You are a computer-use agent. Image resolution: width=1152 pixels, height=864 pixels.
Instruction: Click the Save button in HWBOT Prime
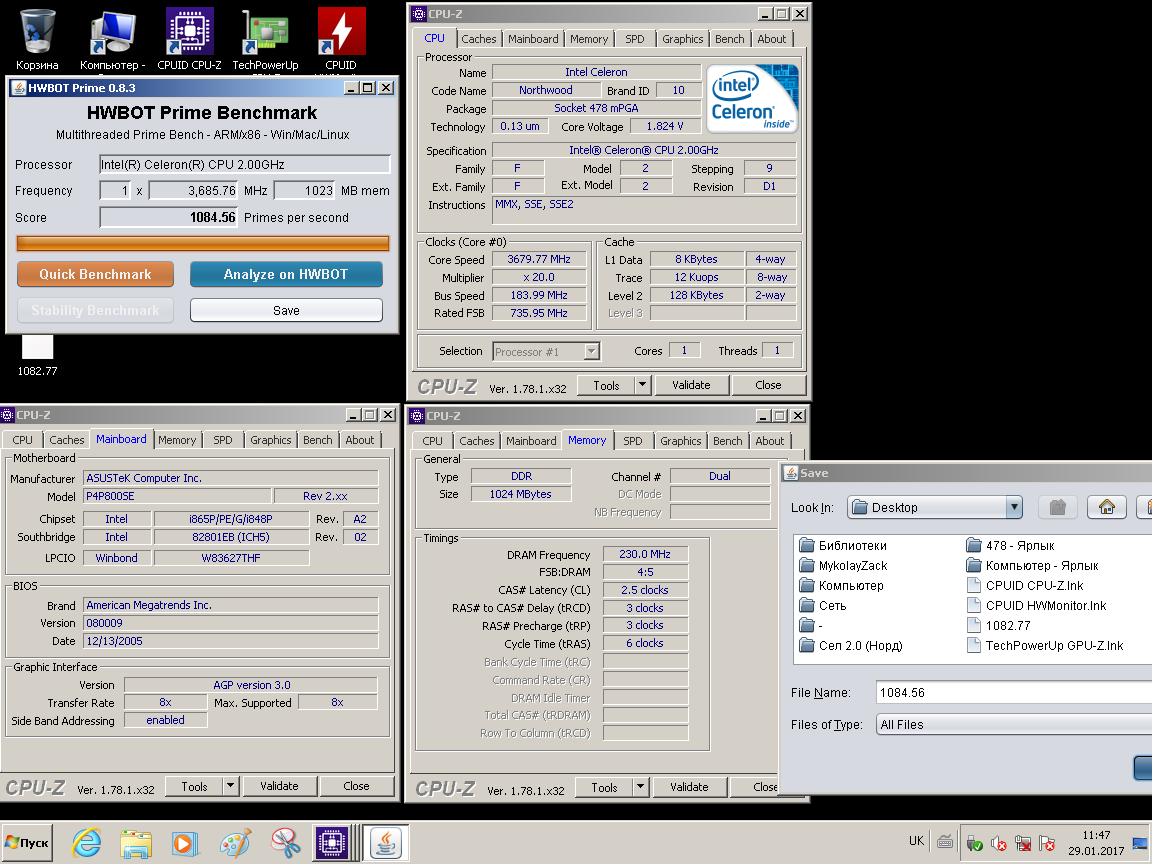pos(286,311)
